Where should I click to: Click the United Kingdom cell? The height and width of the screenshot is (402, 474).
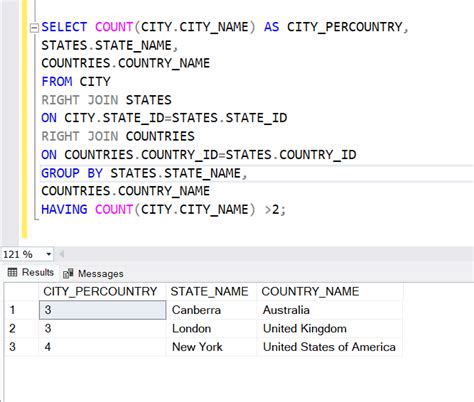click(x=330, y=329)
